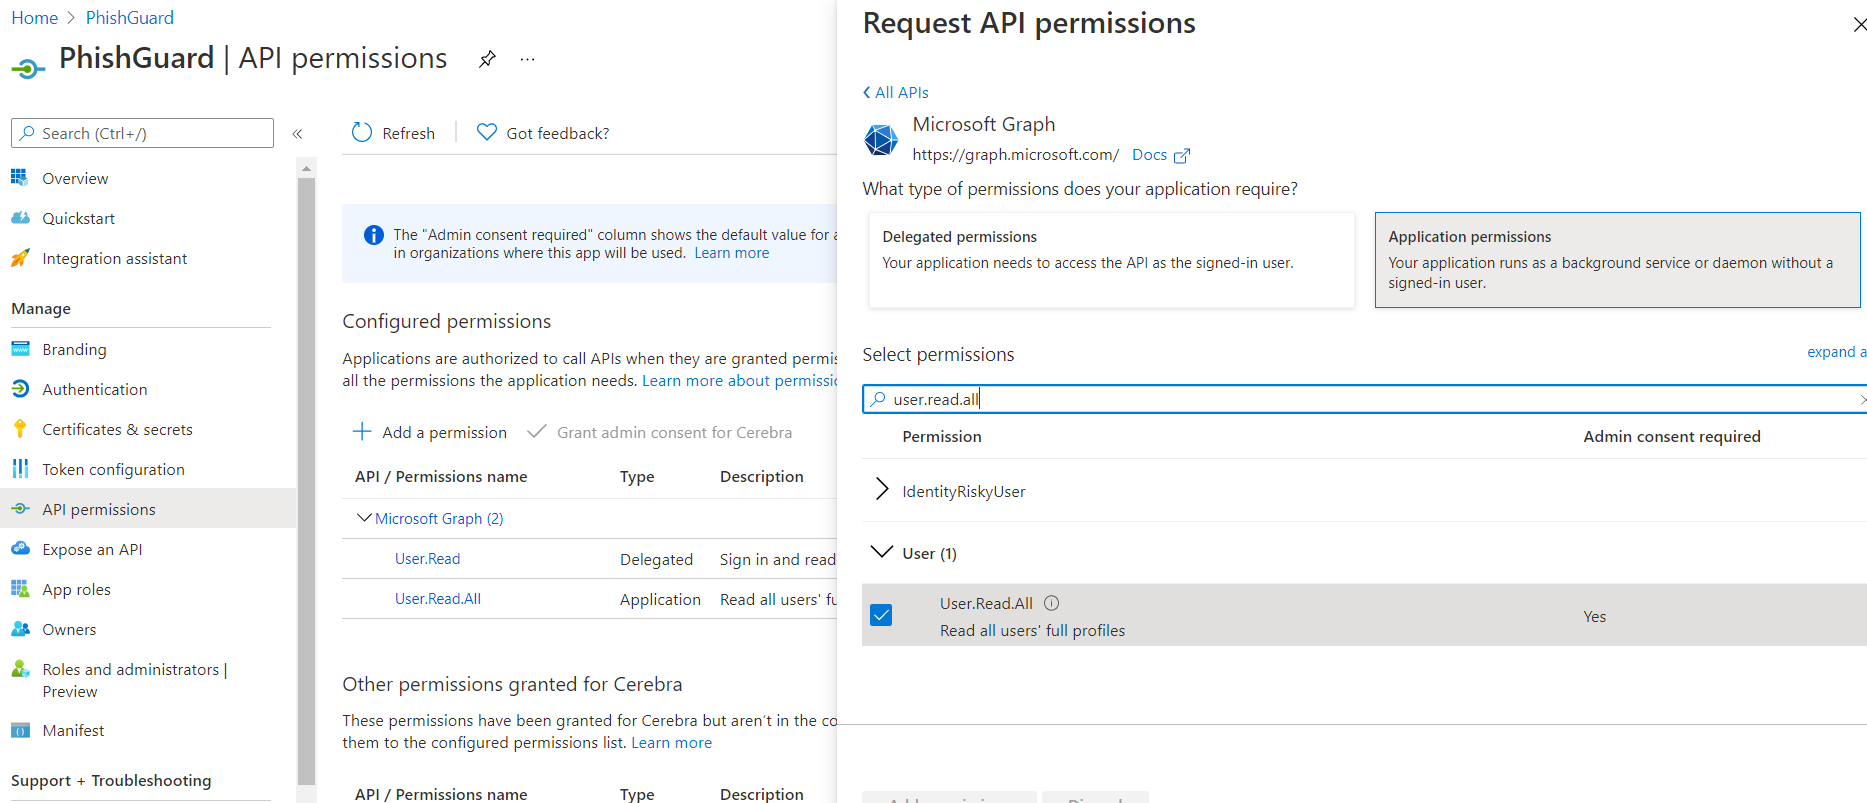Open the Overview menu item
This screenshot has width=1867, height=803.
click(75, 178)
